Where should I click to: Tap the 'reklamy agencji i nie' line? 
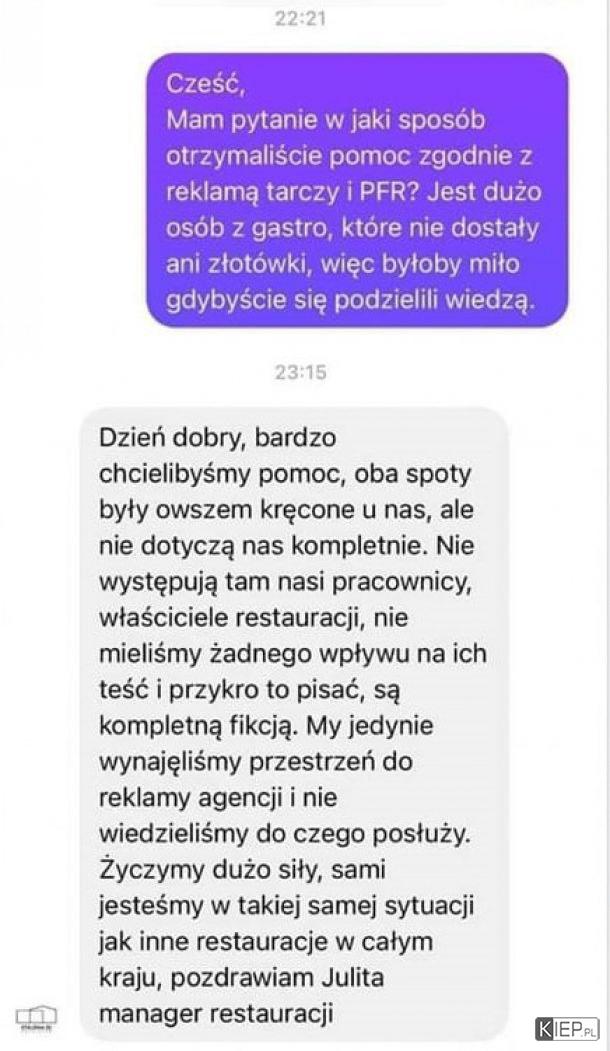pyautogui.click(x=218, y=798)
